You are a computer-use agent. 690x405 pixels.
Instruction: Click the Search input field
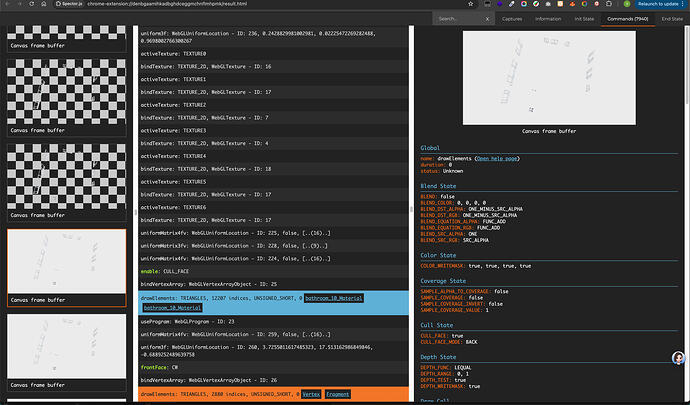[x=455, y=18]
